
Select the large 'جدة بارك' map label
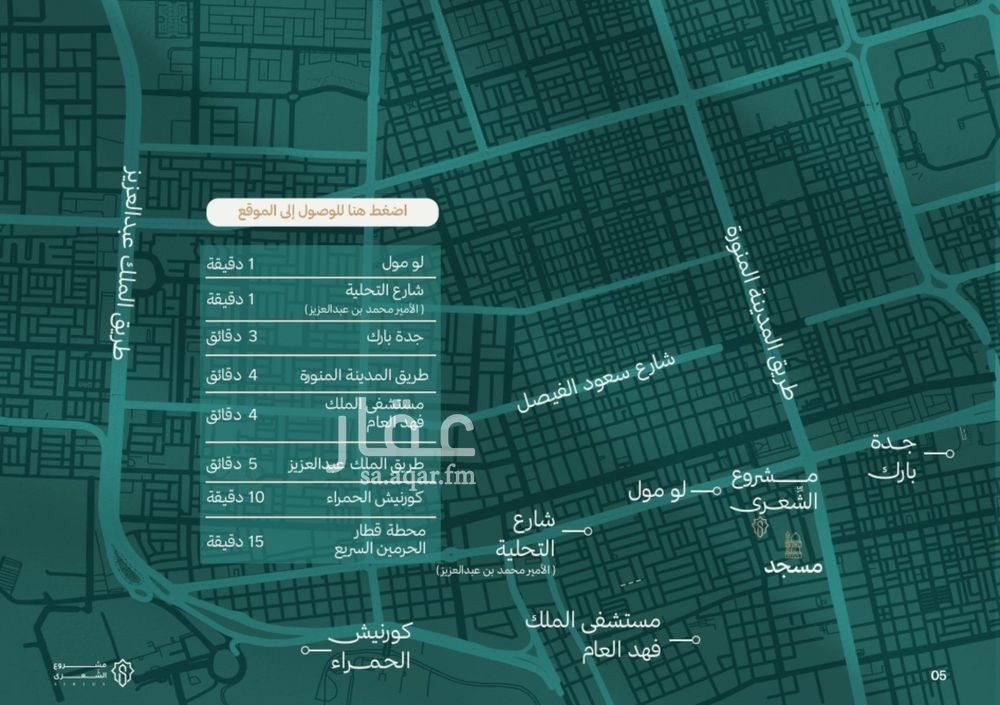coord(893,458)
